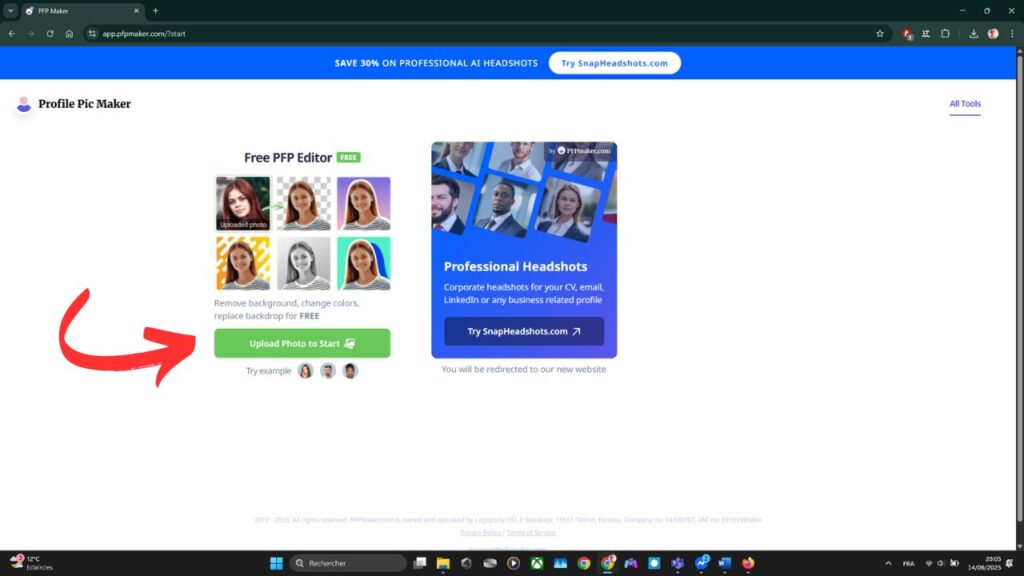Click the browser forward arrow
Viewport: 1024px width, 576px height.
31,33
